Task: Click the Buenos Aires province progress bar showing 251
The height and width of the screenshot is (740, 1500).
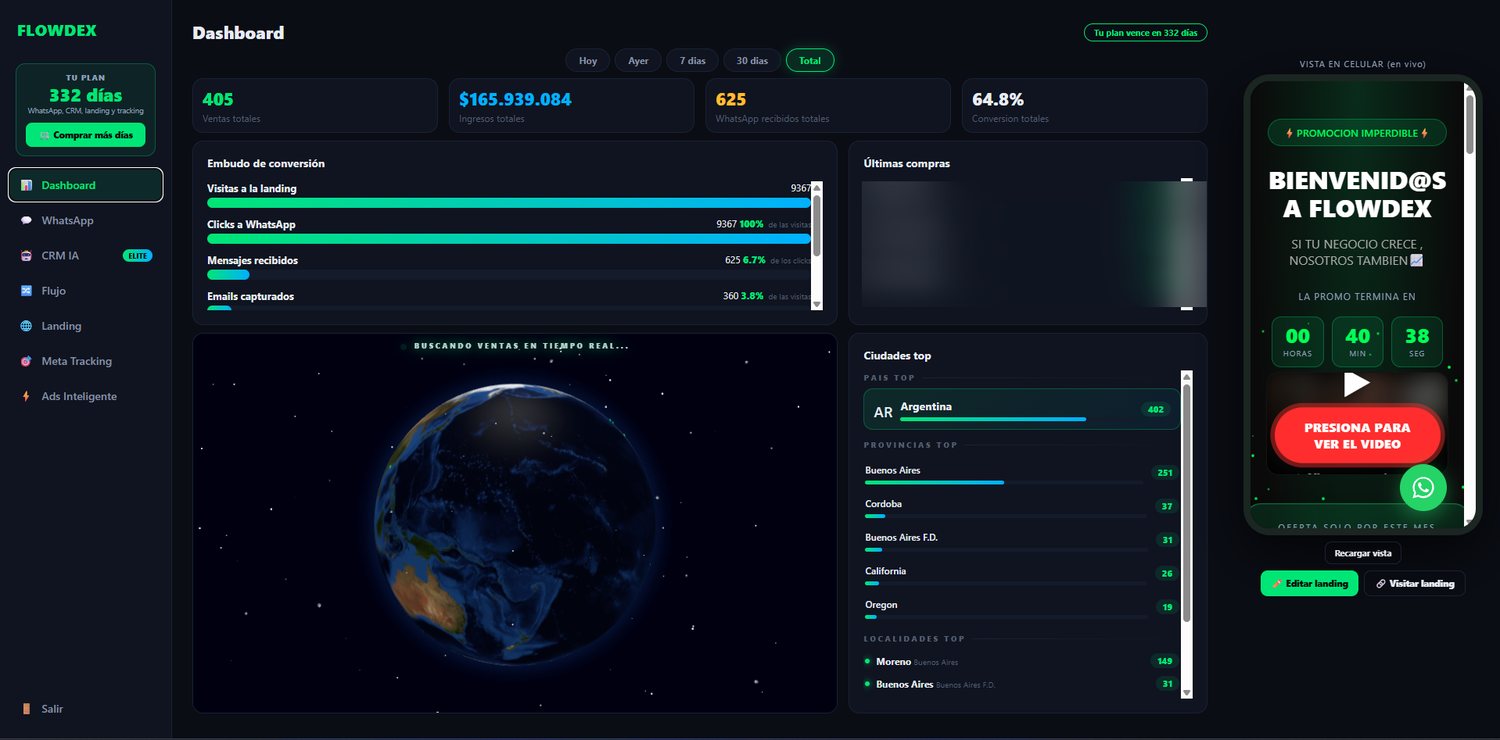Action: click(1004, 482)
